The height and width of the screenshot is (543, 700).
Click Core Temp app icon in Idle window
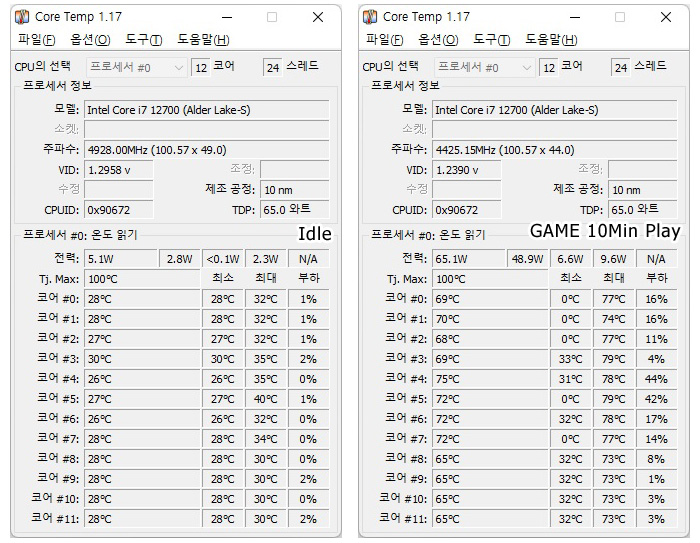tap(22, 17)
